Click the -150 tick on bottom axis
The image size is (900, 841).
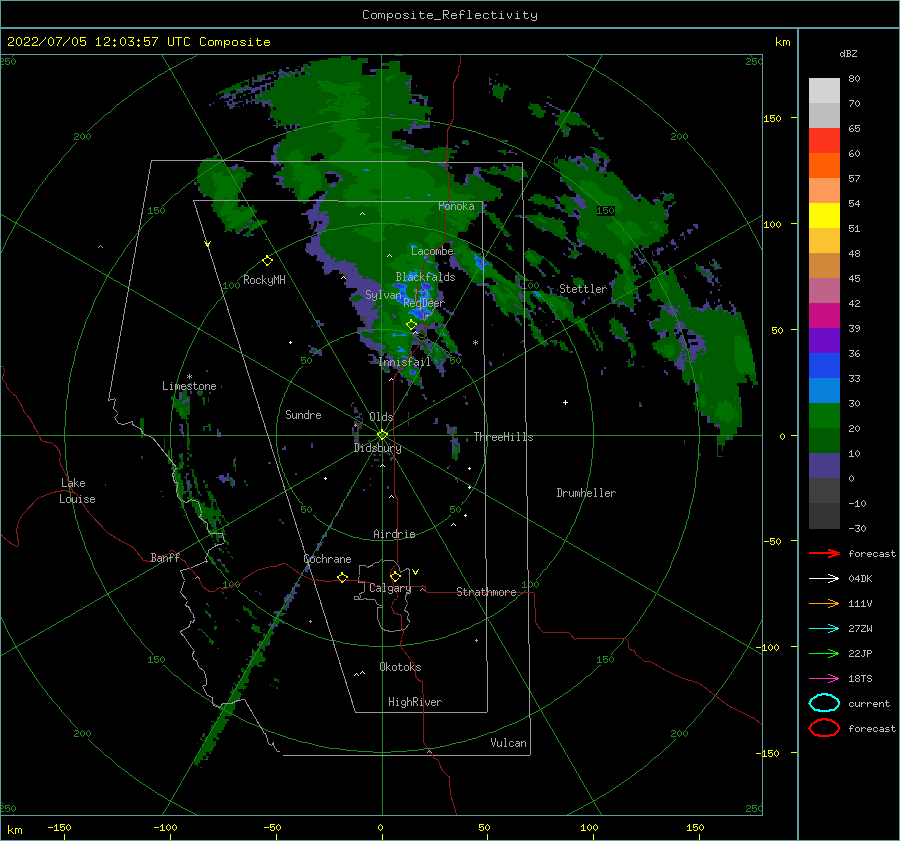[x=59, y=827]
